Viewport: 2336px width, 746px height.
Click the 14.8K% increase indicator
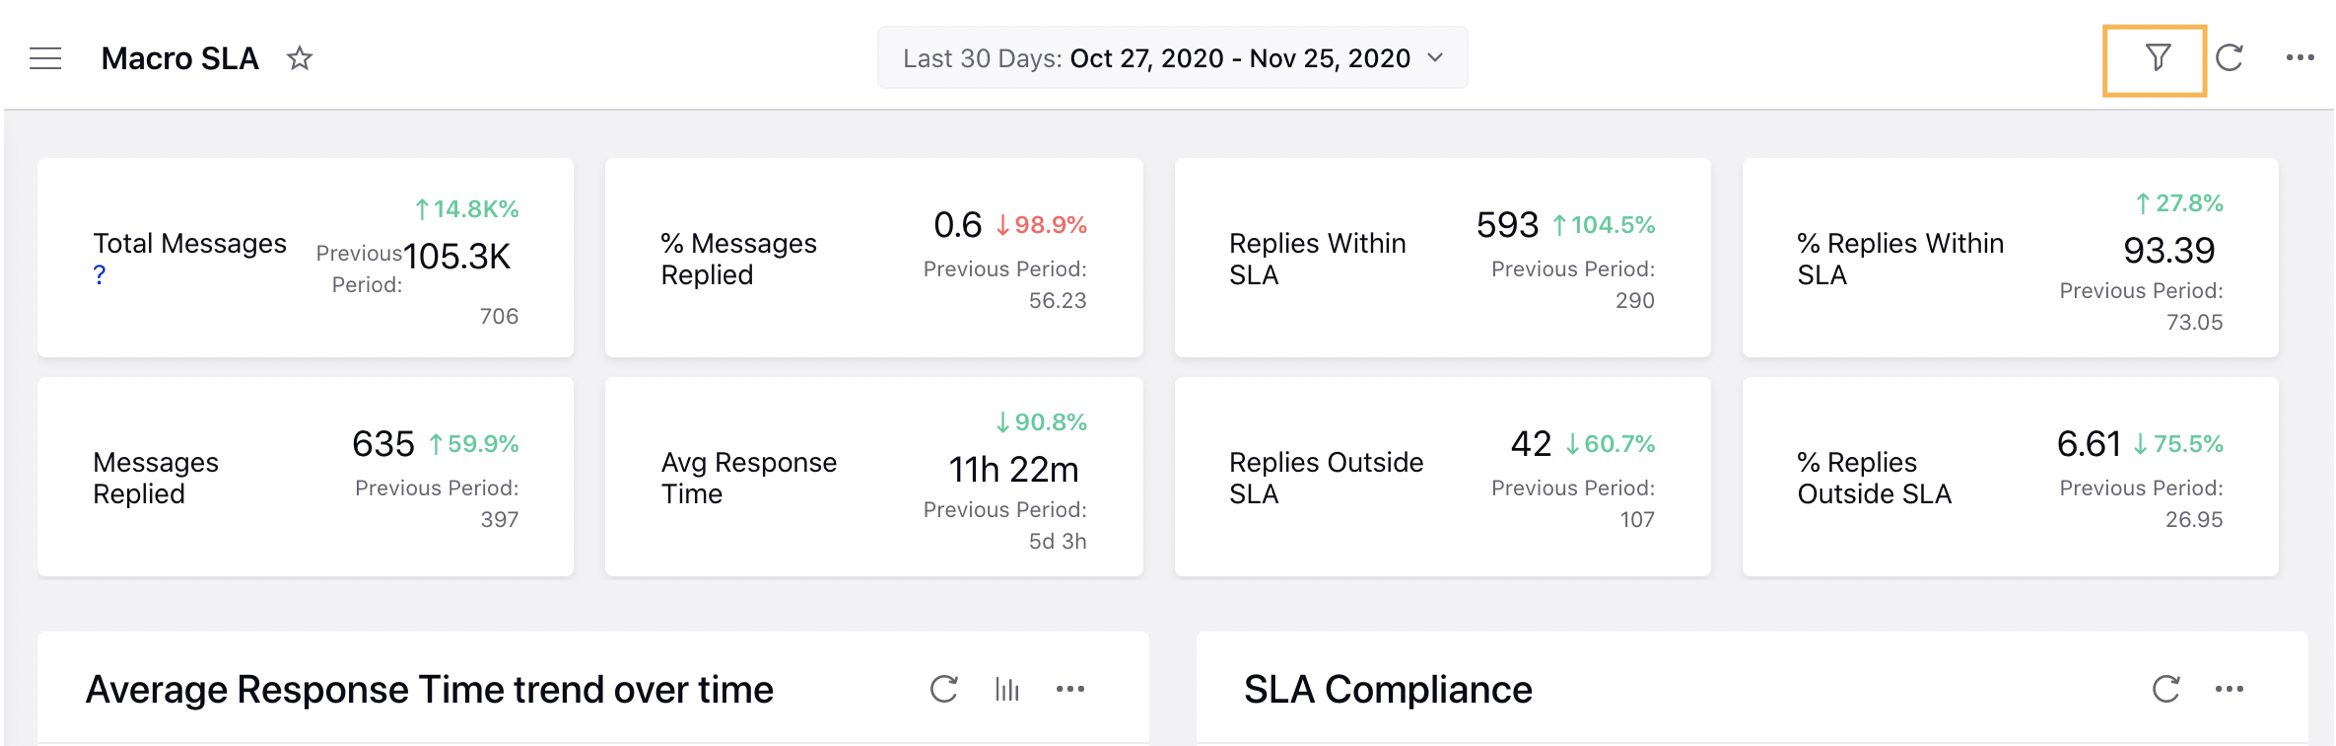pyautogui.click(x=467, y=209)
